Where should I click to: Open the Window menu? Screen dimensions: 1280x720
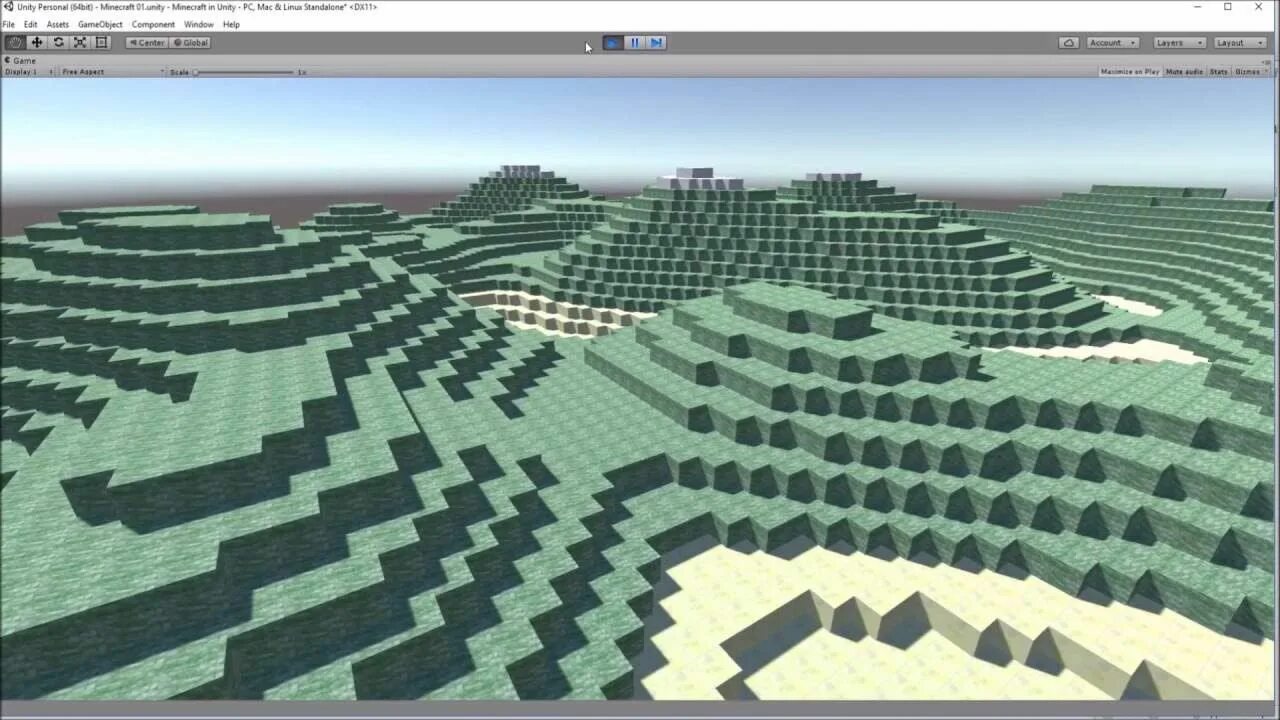pos(198,24)
